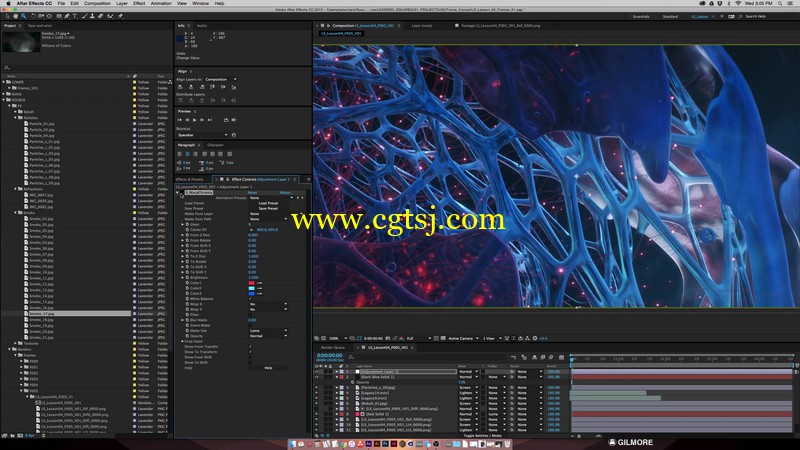Screen dimensions: 800x450
Task: Switch to the Effects & Presets tab
Action: (189, 179)
